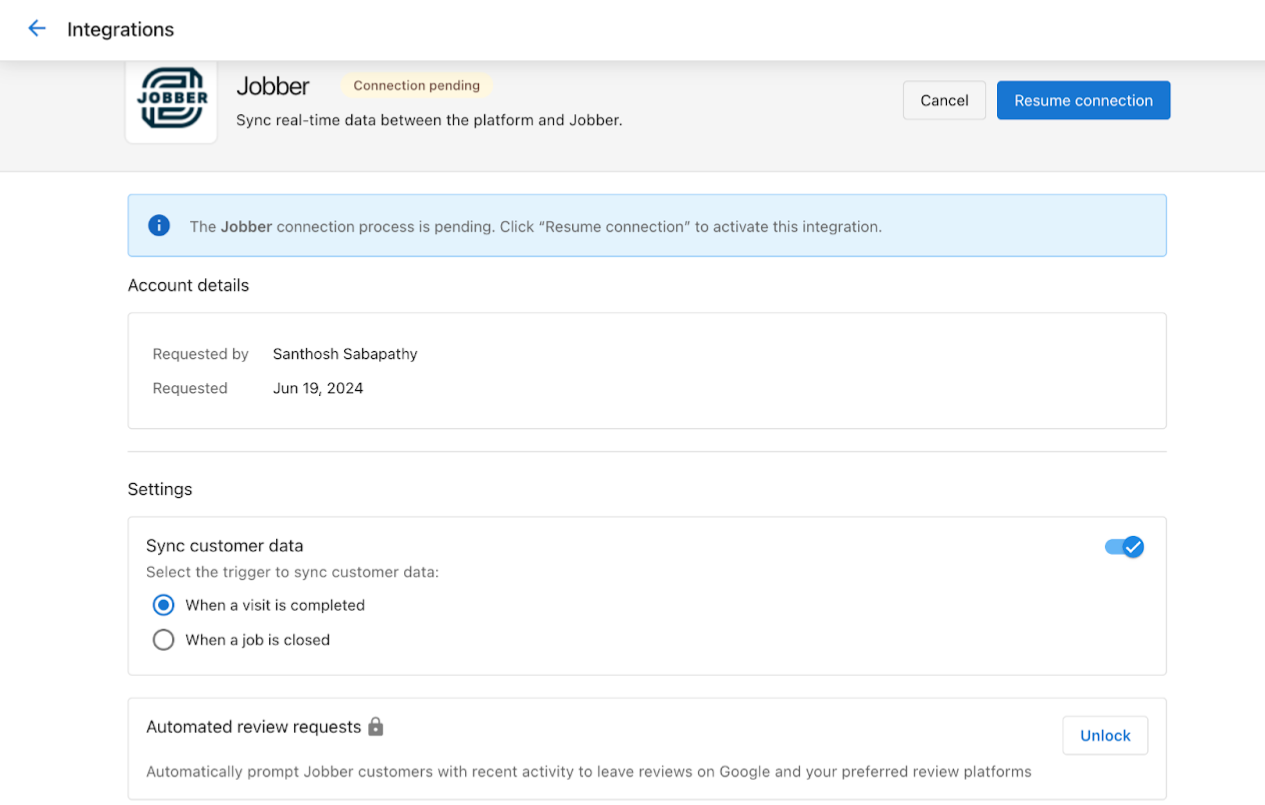
Task: Toggle the Sync customer data switch
Action: tap(1124, 547)
